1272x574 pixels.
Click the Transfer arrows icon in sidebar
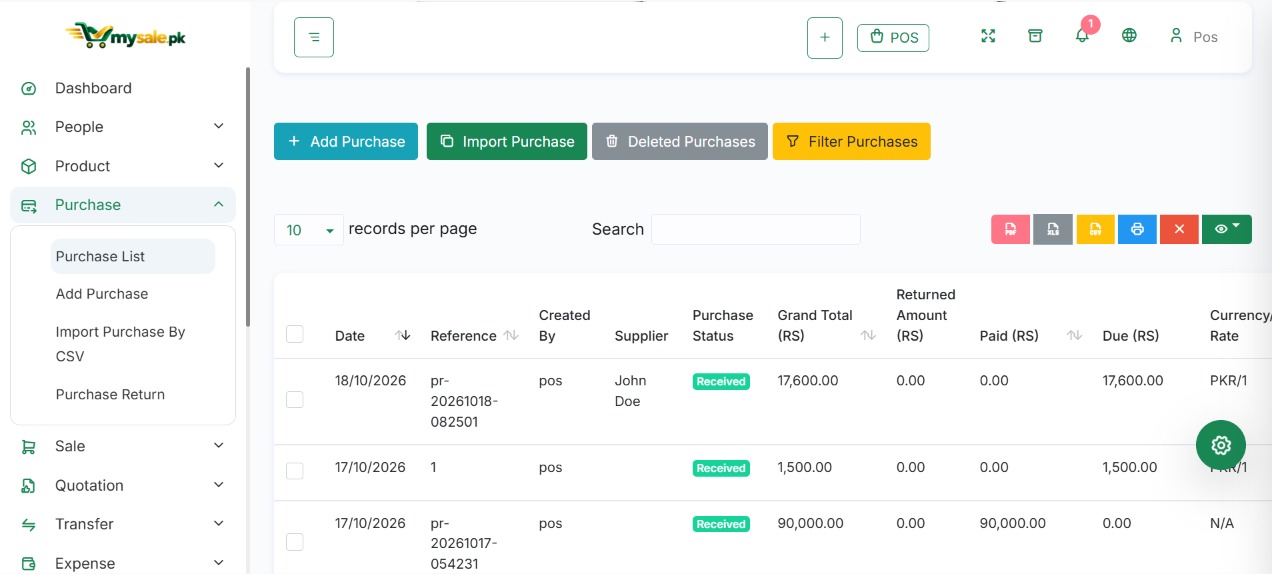click(x=29, y=524)
